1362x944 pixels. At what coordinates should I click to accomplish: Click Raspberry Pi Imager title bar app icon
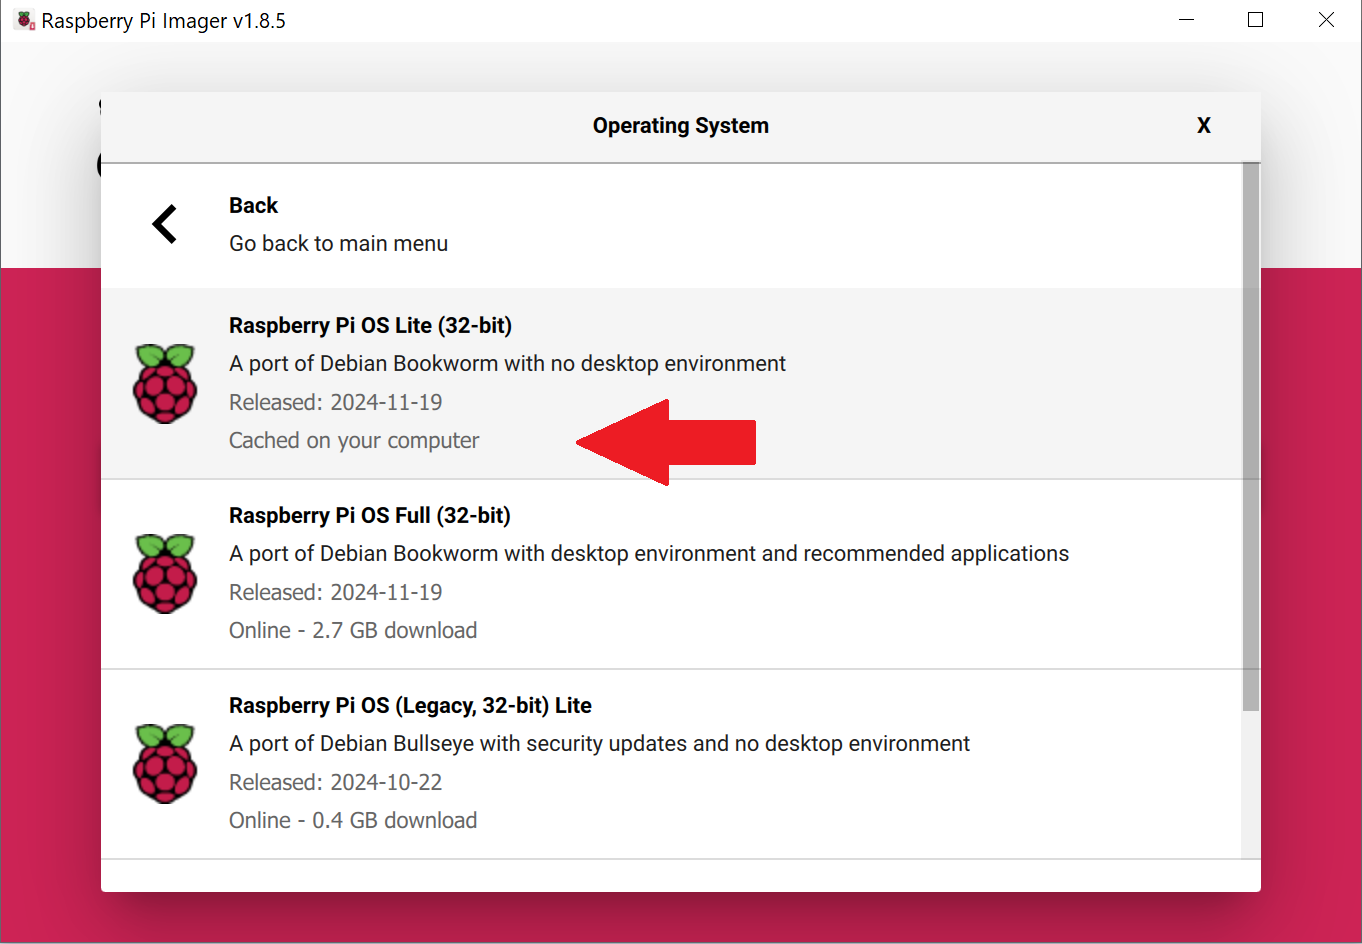coord(25,20)
